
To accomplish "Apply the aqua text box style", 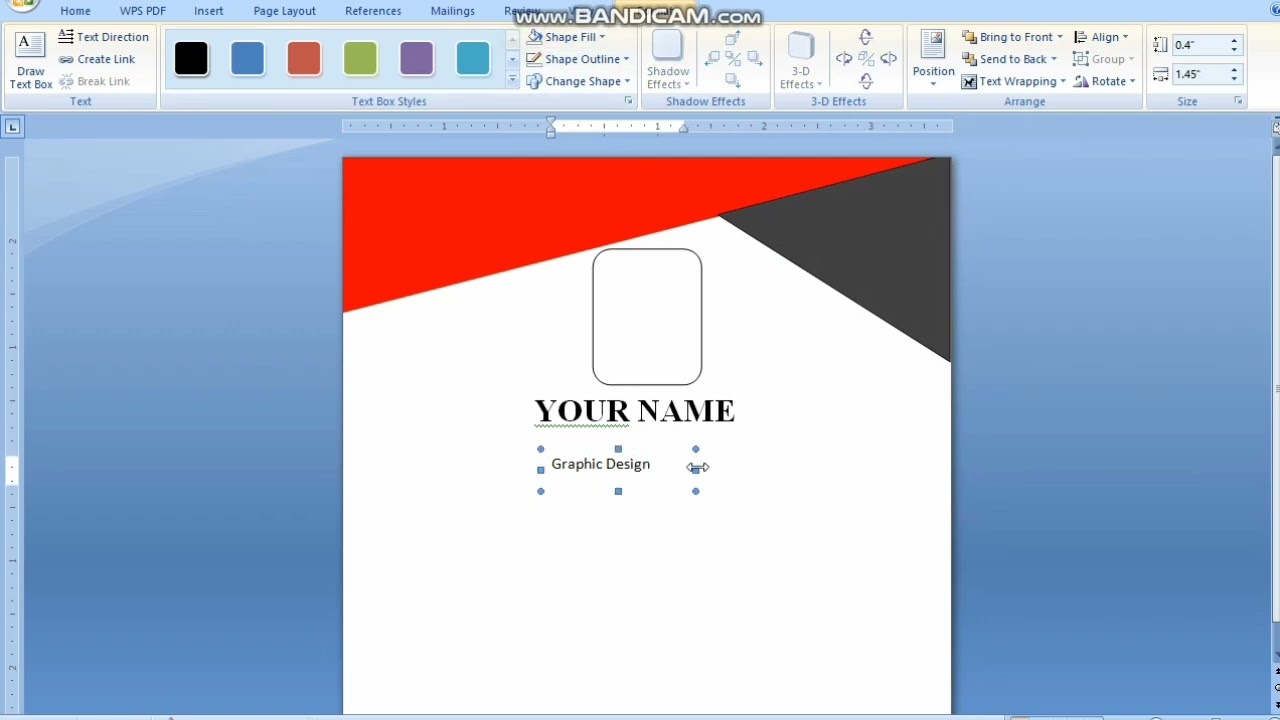I will (473, 59).
